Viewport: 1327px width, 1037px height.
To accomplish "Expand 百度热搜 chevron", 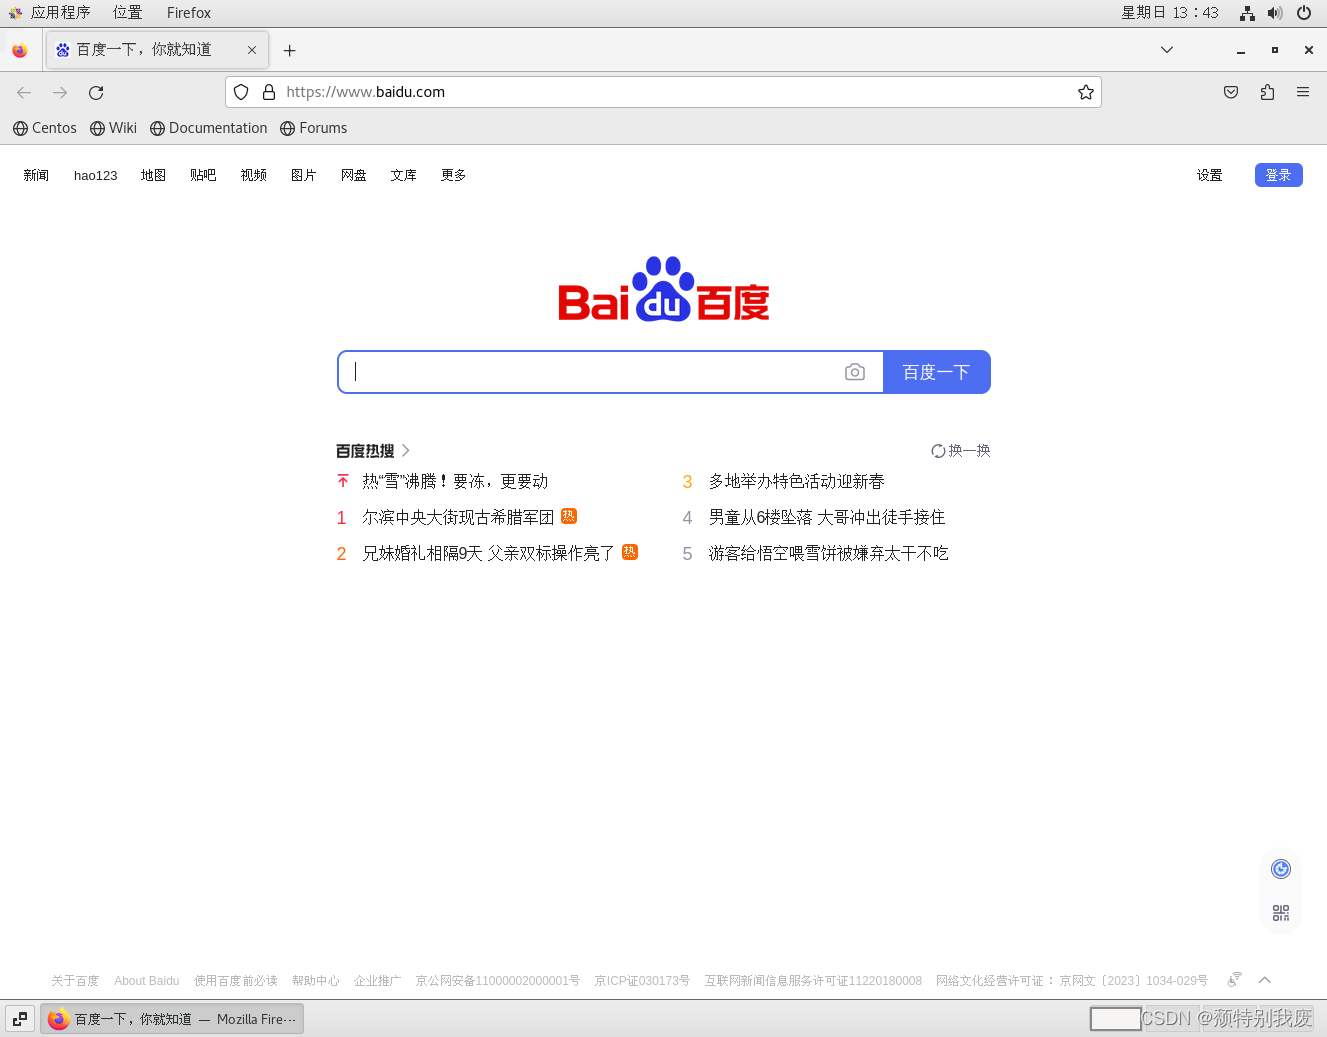I will (405, 451).
